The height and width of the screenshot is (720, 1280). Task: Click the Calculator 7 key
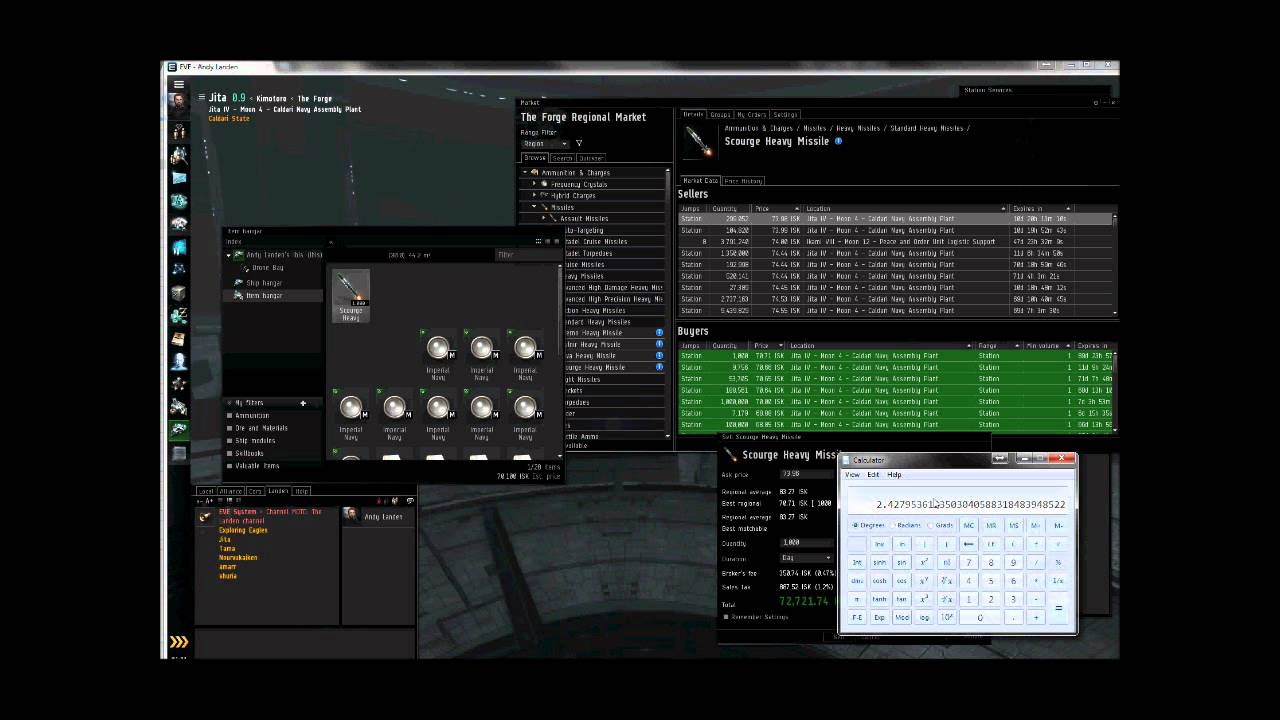click(x=968, y=563)
